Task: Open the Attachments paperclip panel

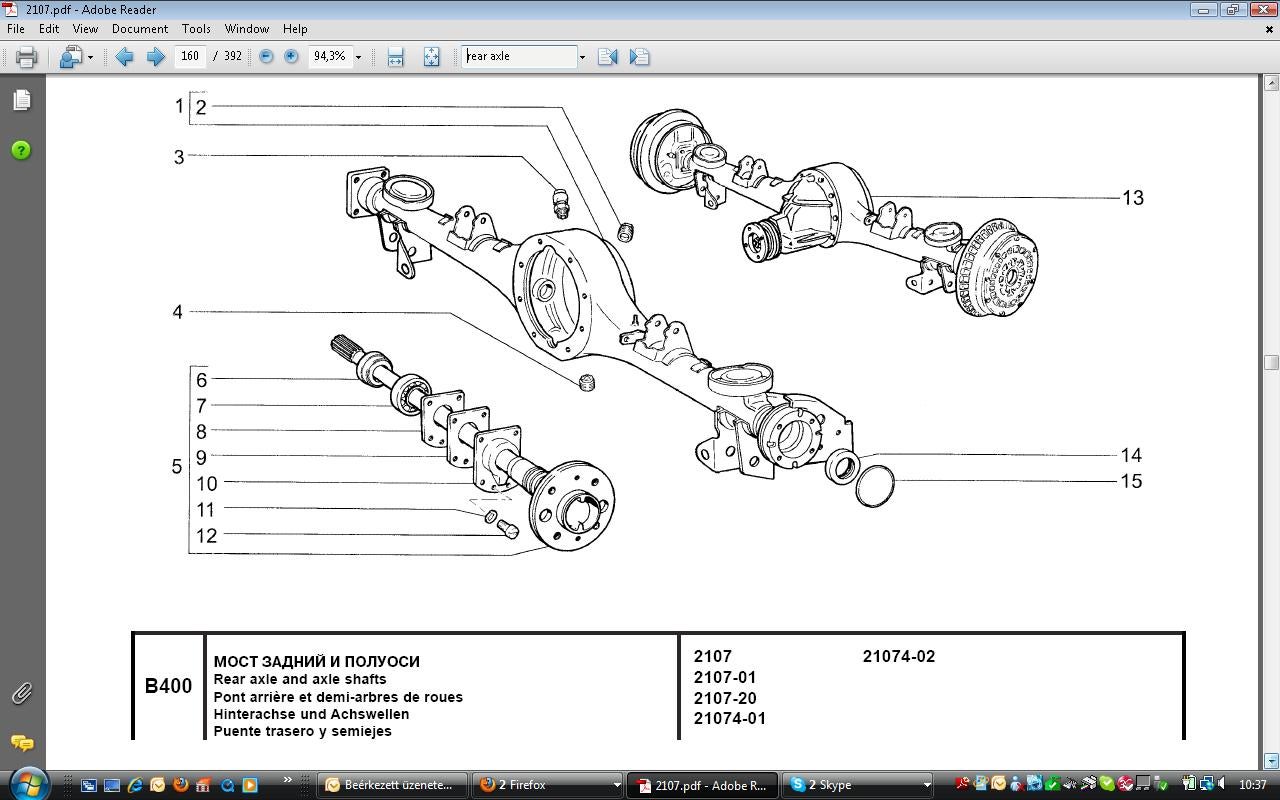Action: click(21, 693)
